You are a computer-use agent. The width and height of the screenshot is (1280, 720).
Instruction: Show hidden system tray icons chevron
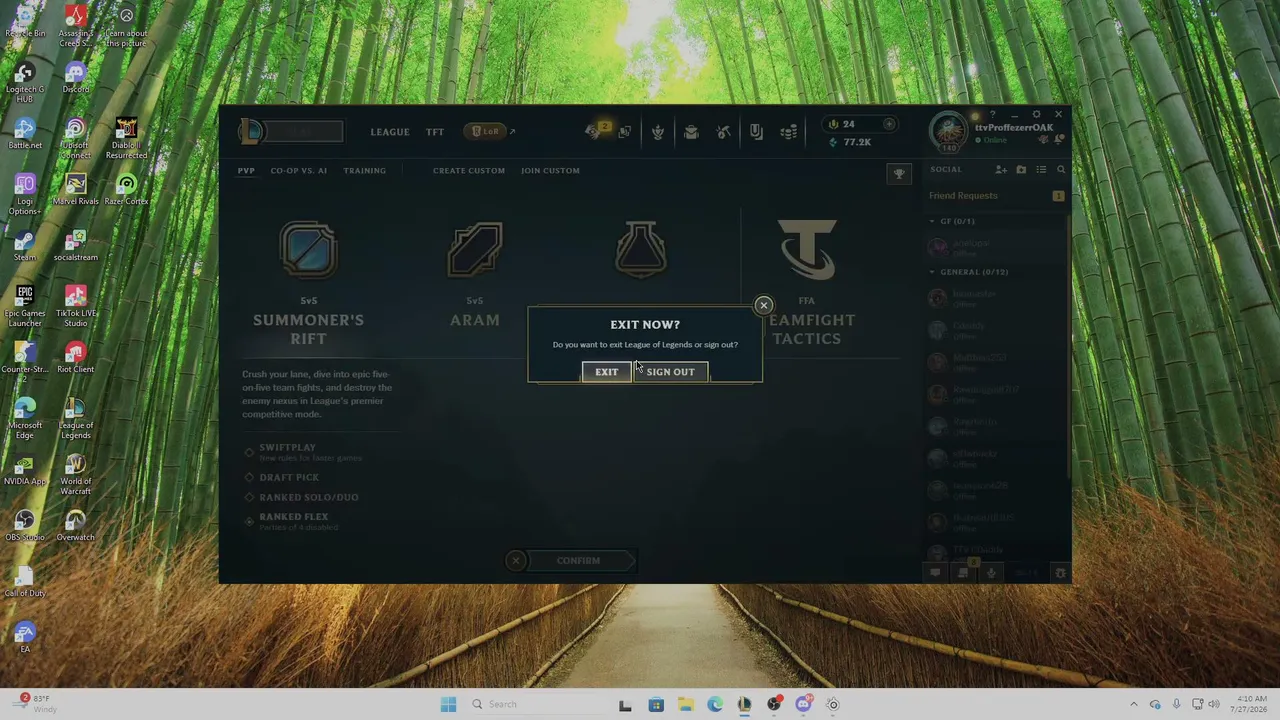point(1133,704)
